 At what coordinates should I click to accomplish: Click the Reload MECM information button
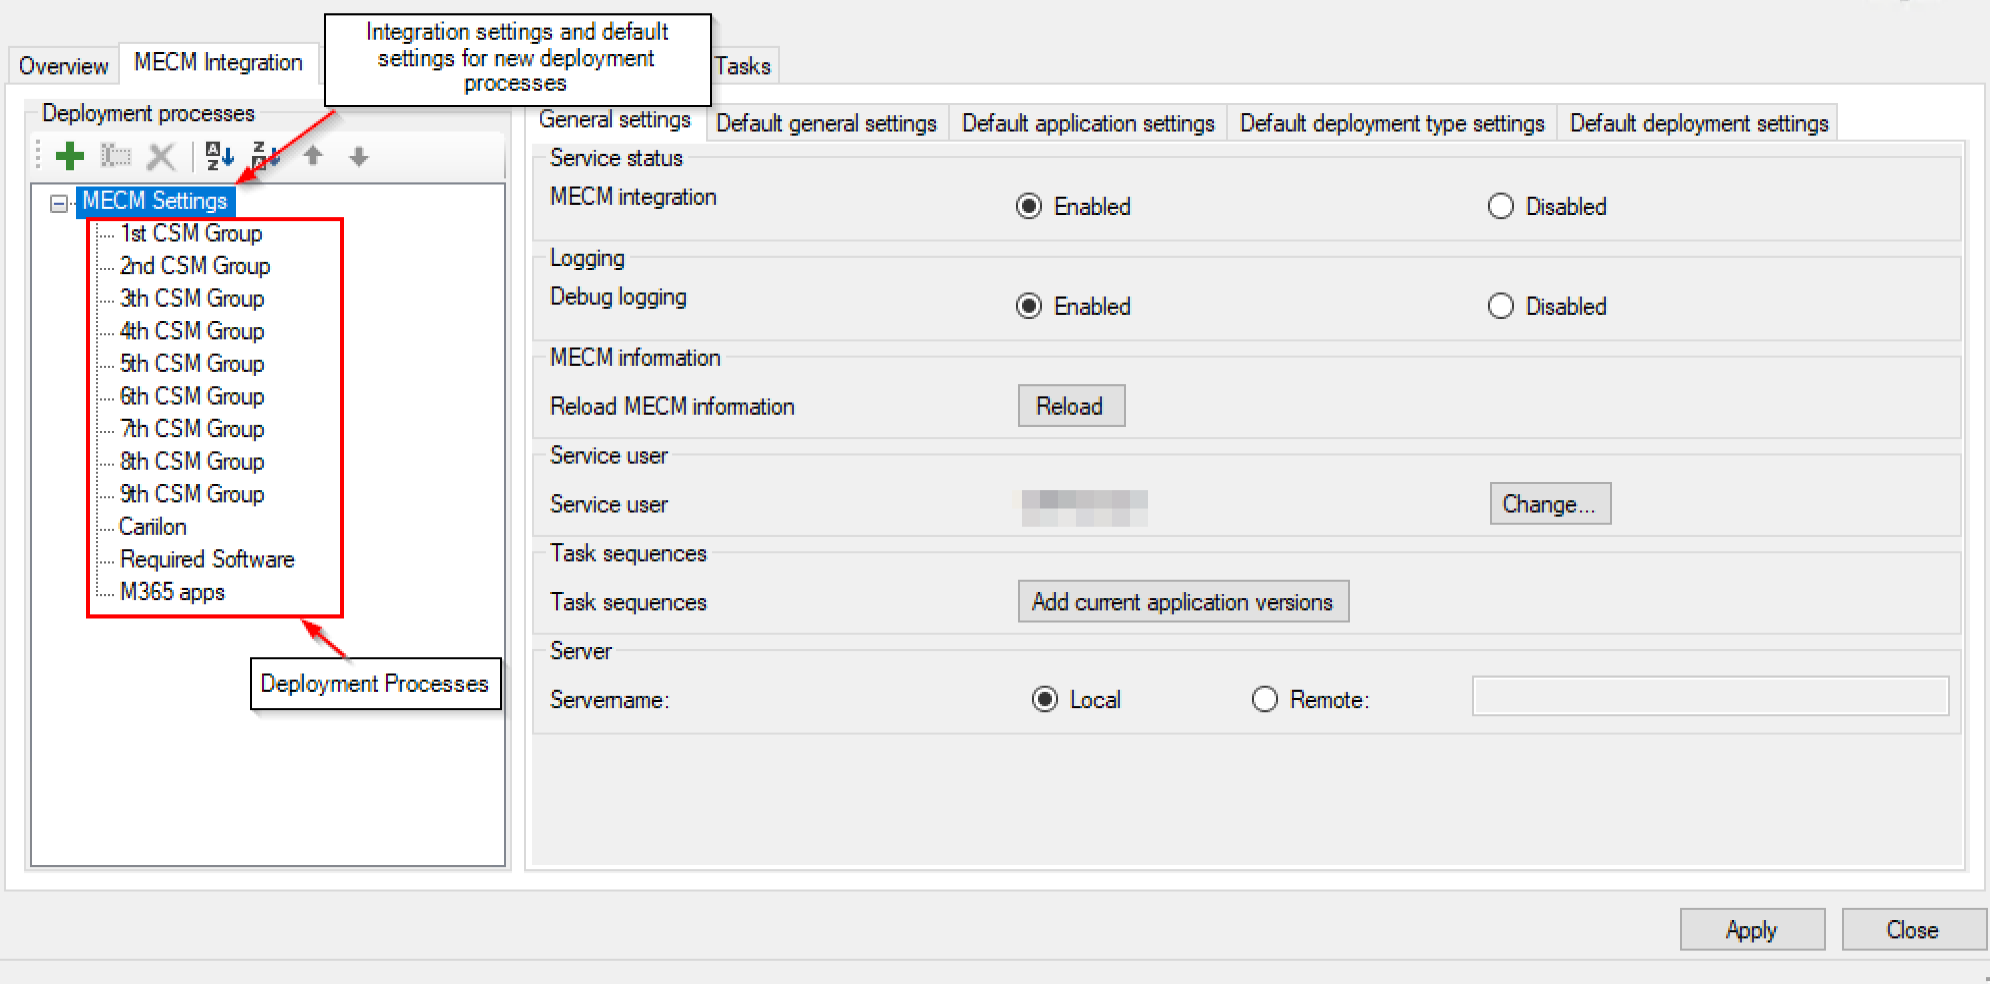[x=1071, y=406]
